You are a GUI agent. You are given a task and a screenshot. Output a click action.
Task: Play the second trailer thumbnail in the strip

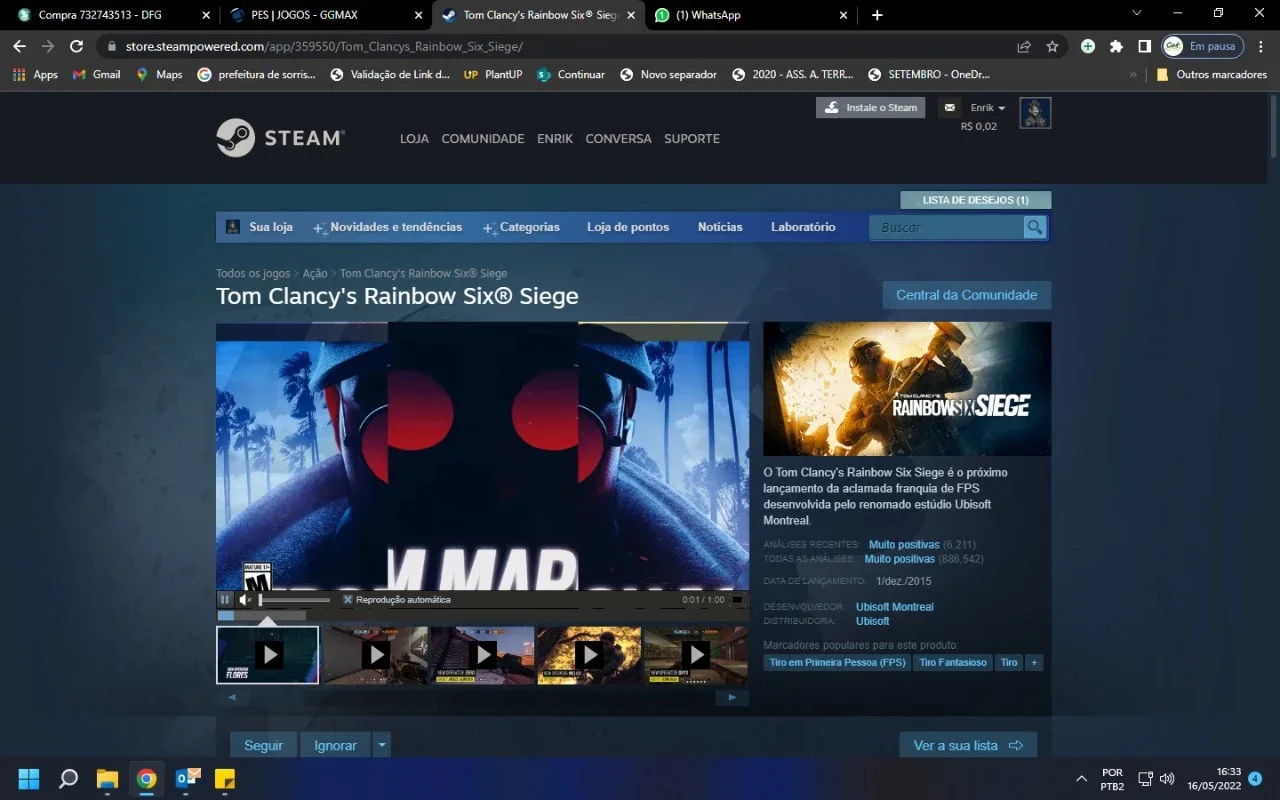click(x=375, y=655)
